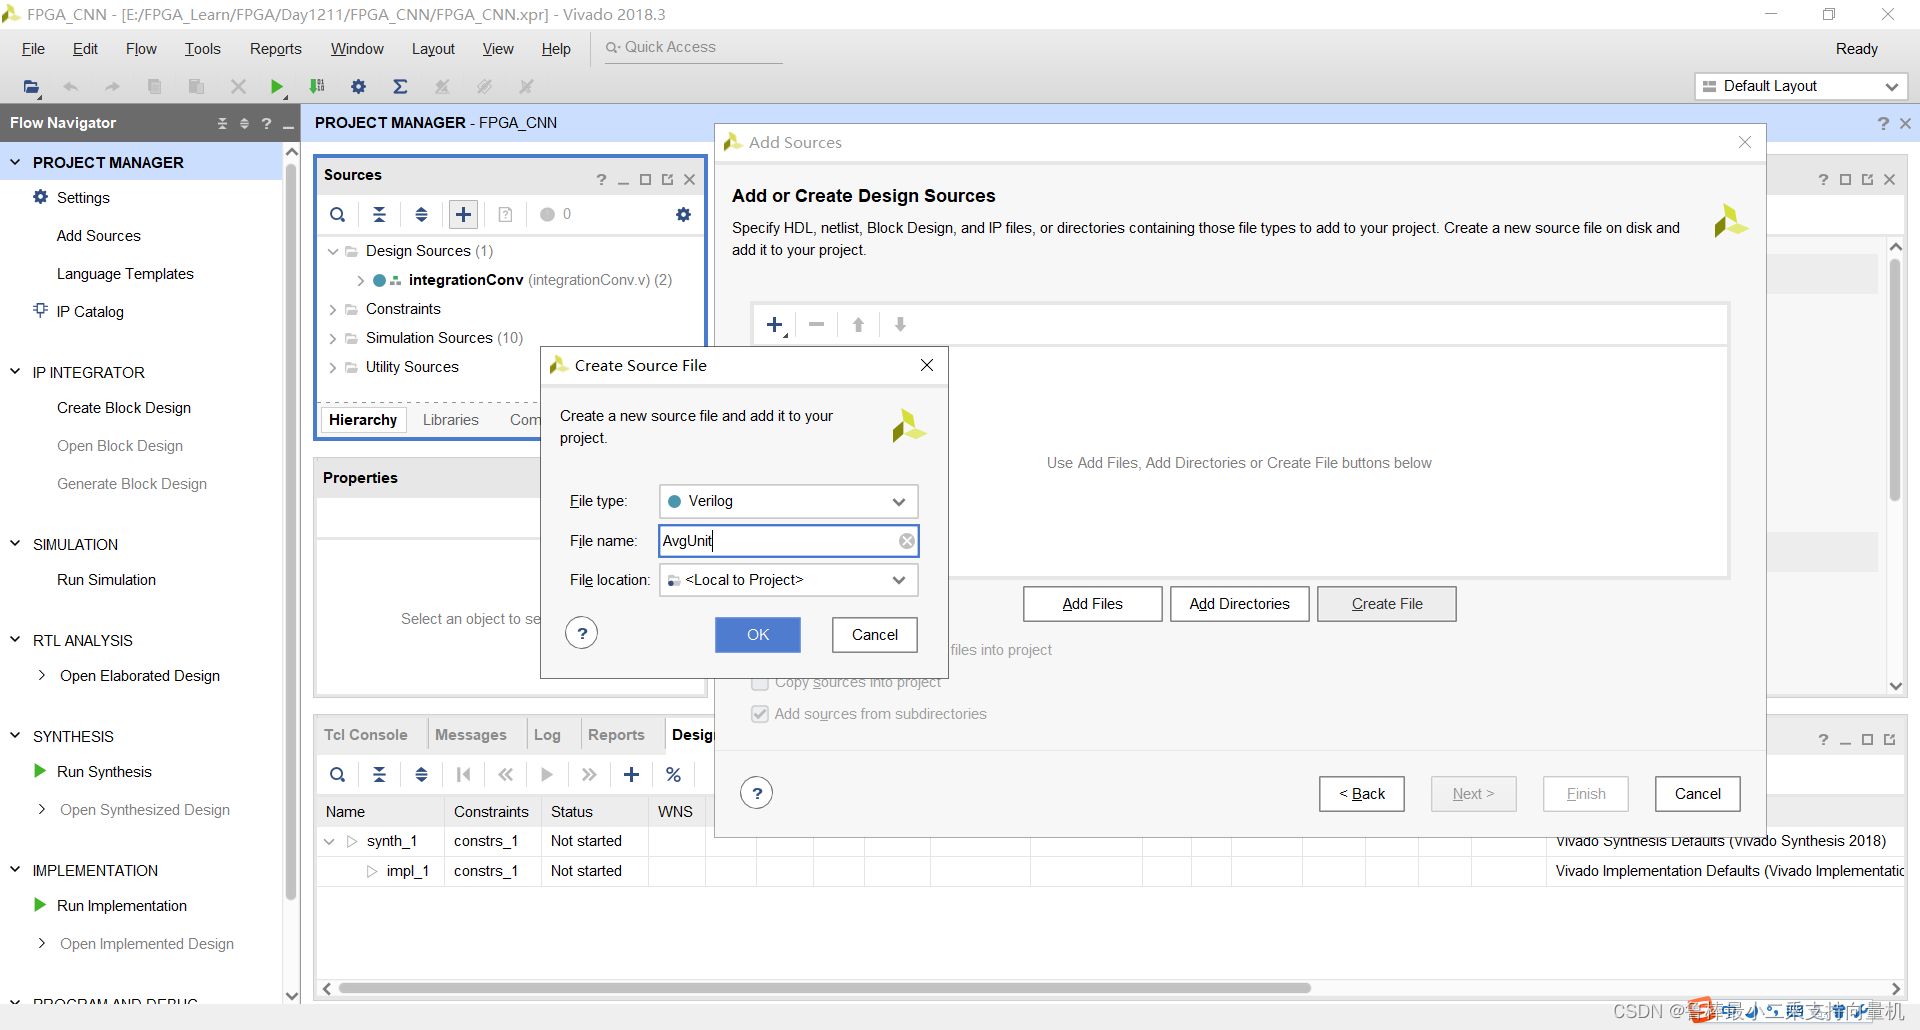The width and height of the screenshot is (1920, 1030).
Task: Click the plus create-run icon in Design Runs toolbar
Action: click(631, 774)
